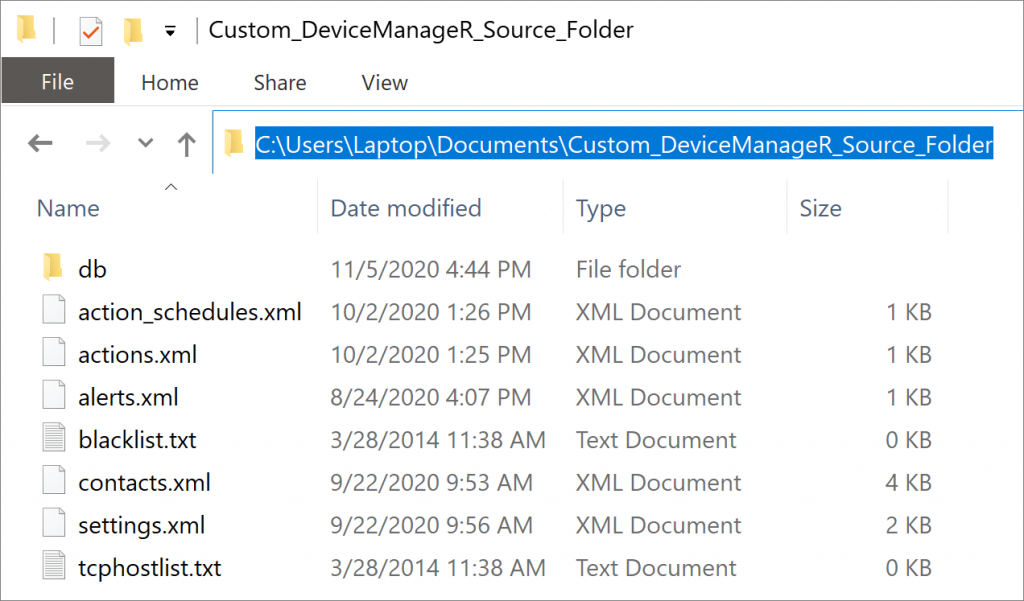Sort files by Name column header
Image resolution: width=1024 pixels, height=601 pixels.
(68, 208)
